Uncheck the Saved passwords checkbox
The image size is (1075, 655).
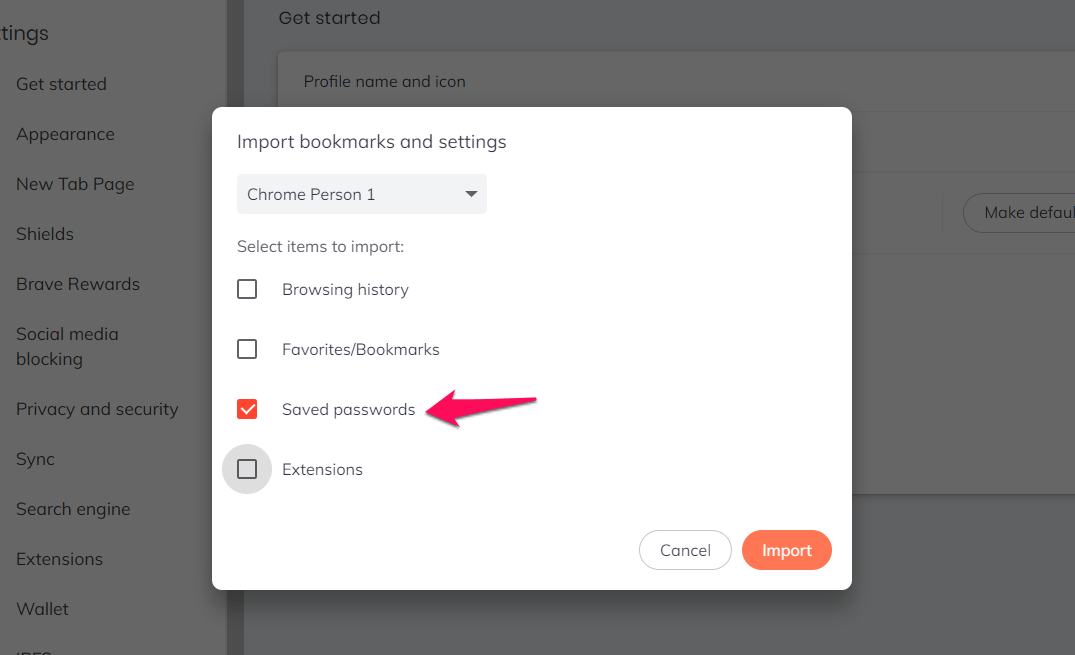(247, 409)
